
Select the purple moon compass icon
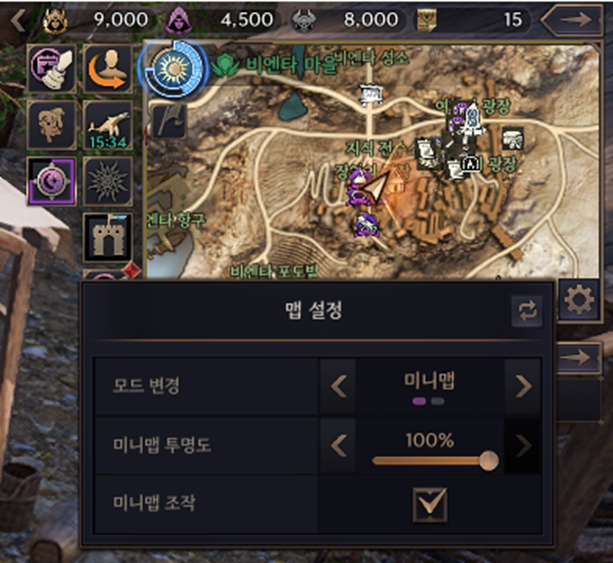coord(51,181)
